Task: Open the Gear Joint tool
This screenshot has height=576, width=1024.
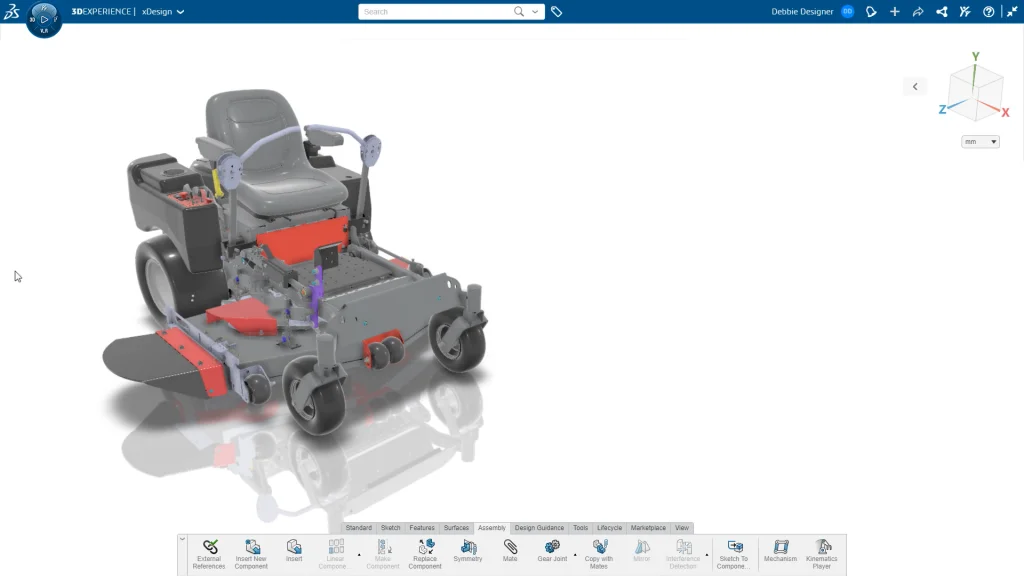Action: [x=551, y=552]
